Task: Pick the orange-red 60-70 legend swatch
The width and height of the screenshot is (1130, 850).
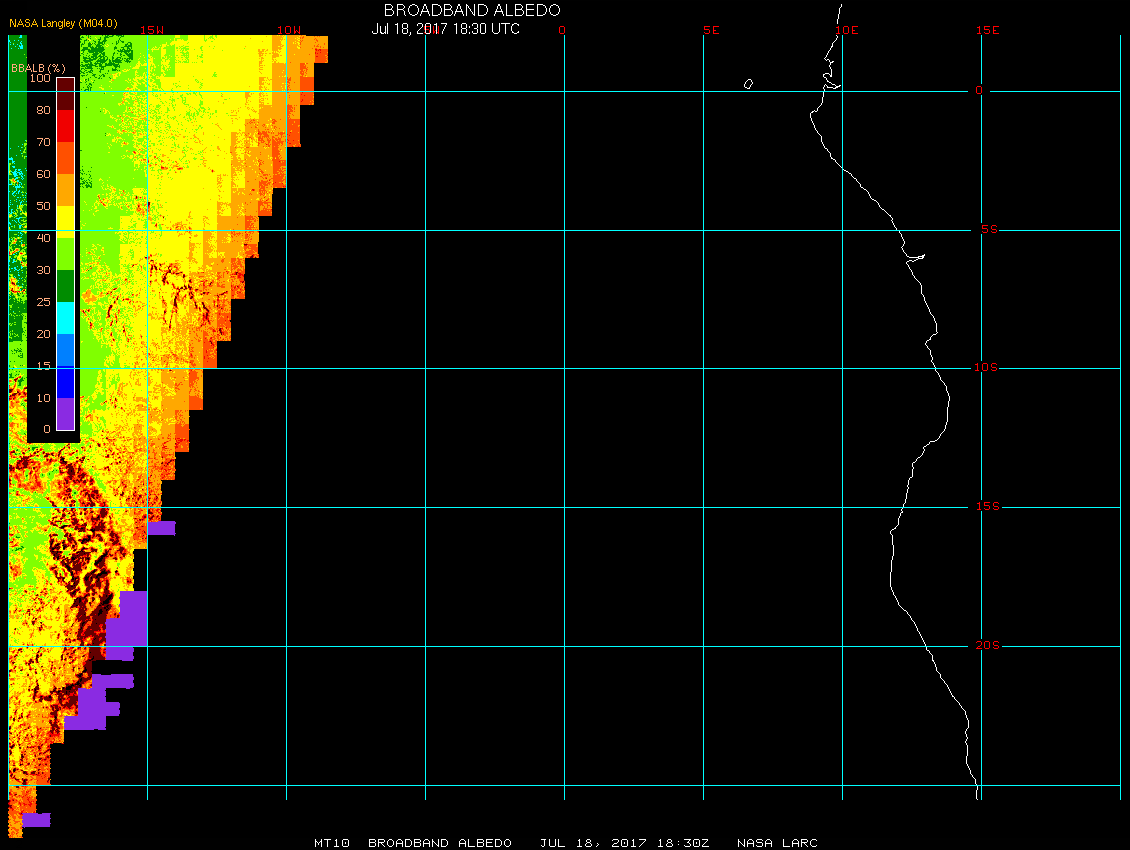Action: pos(66,158)
